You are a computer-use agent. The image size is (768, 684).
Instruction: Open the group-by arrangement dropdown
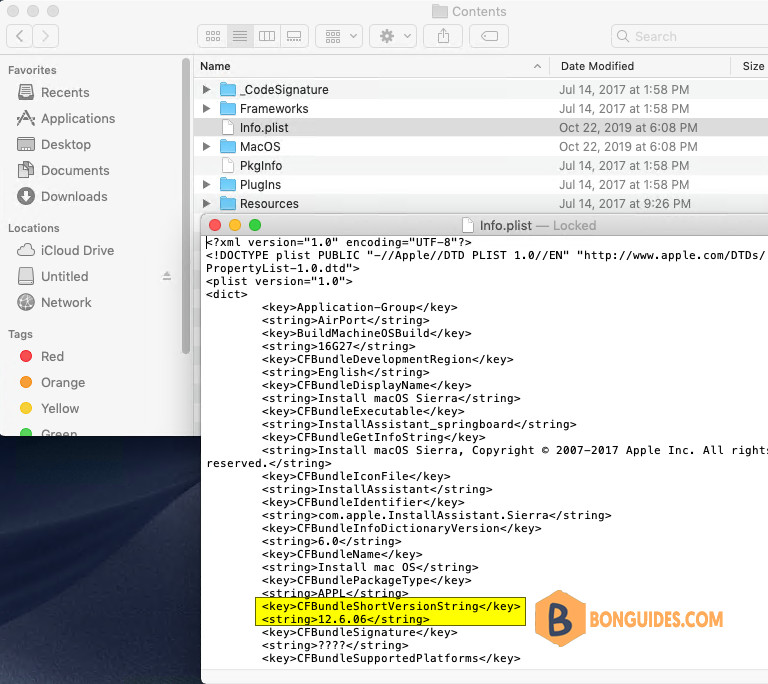tap(339, 36)
